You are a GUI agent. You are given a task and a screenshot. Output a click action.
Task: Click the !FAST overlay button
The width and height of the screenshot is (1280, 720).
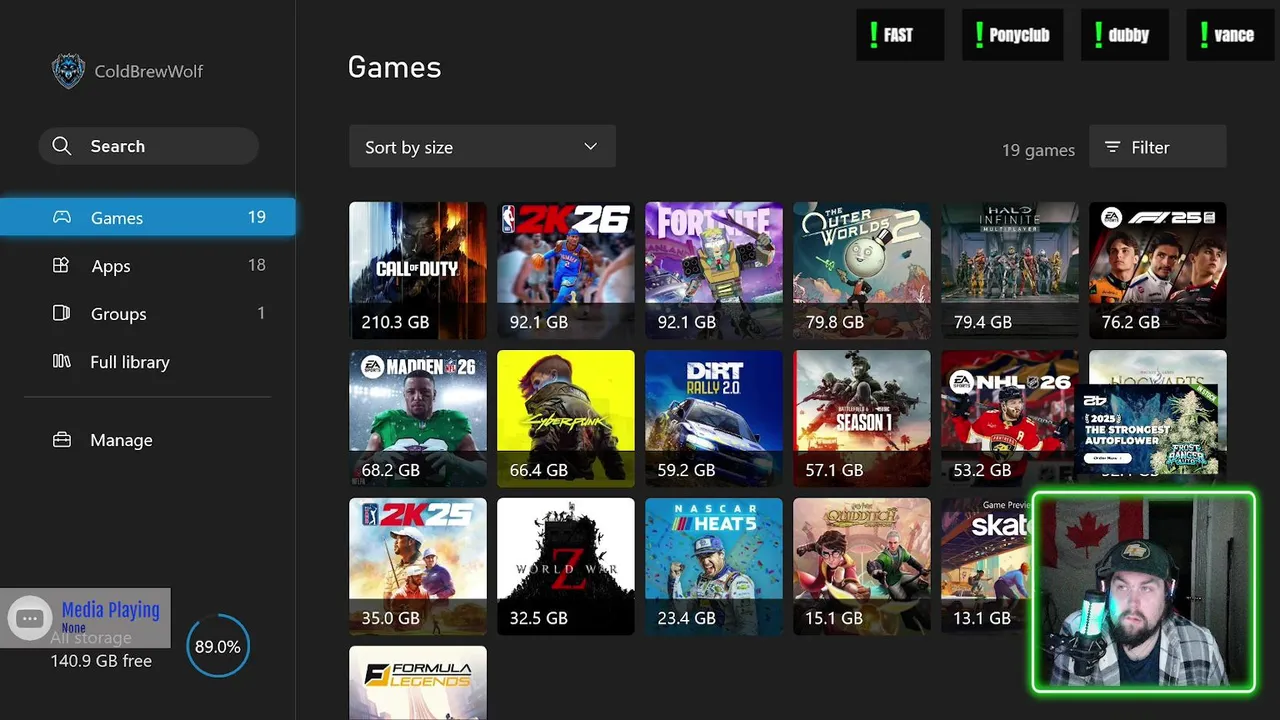[900, 35]
